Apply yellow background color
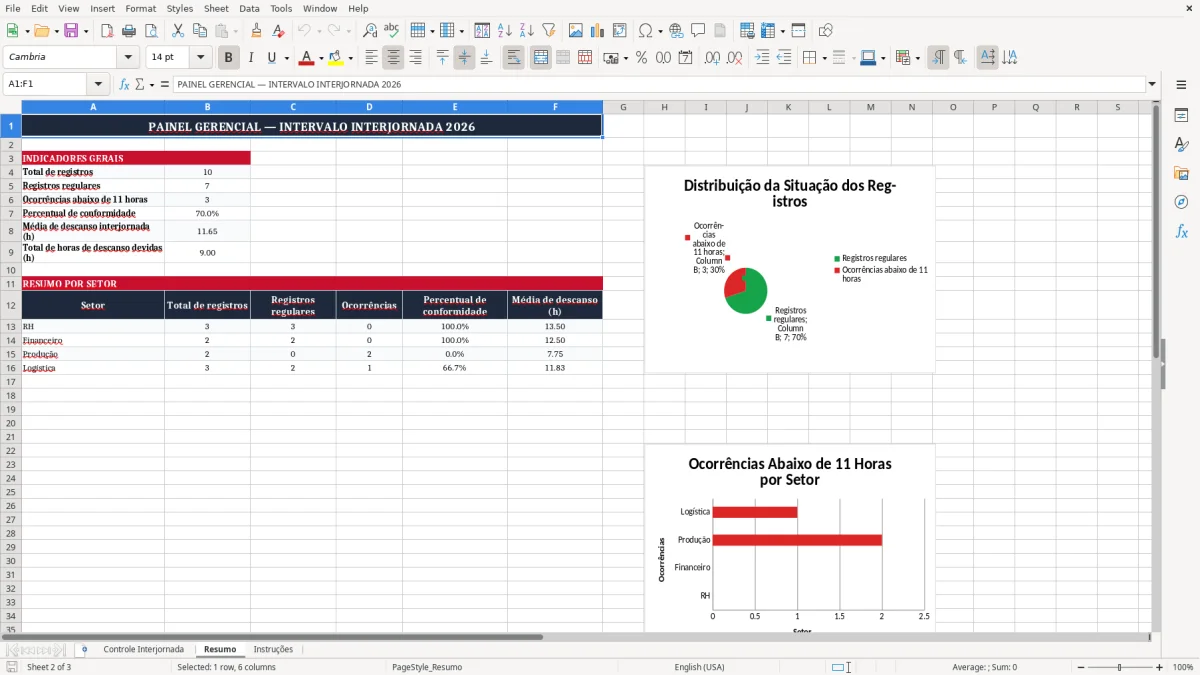The height and width of the screenshot is (675, 1200). click(336, 58)
